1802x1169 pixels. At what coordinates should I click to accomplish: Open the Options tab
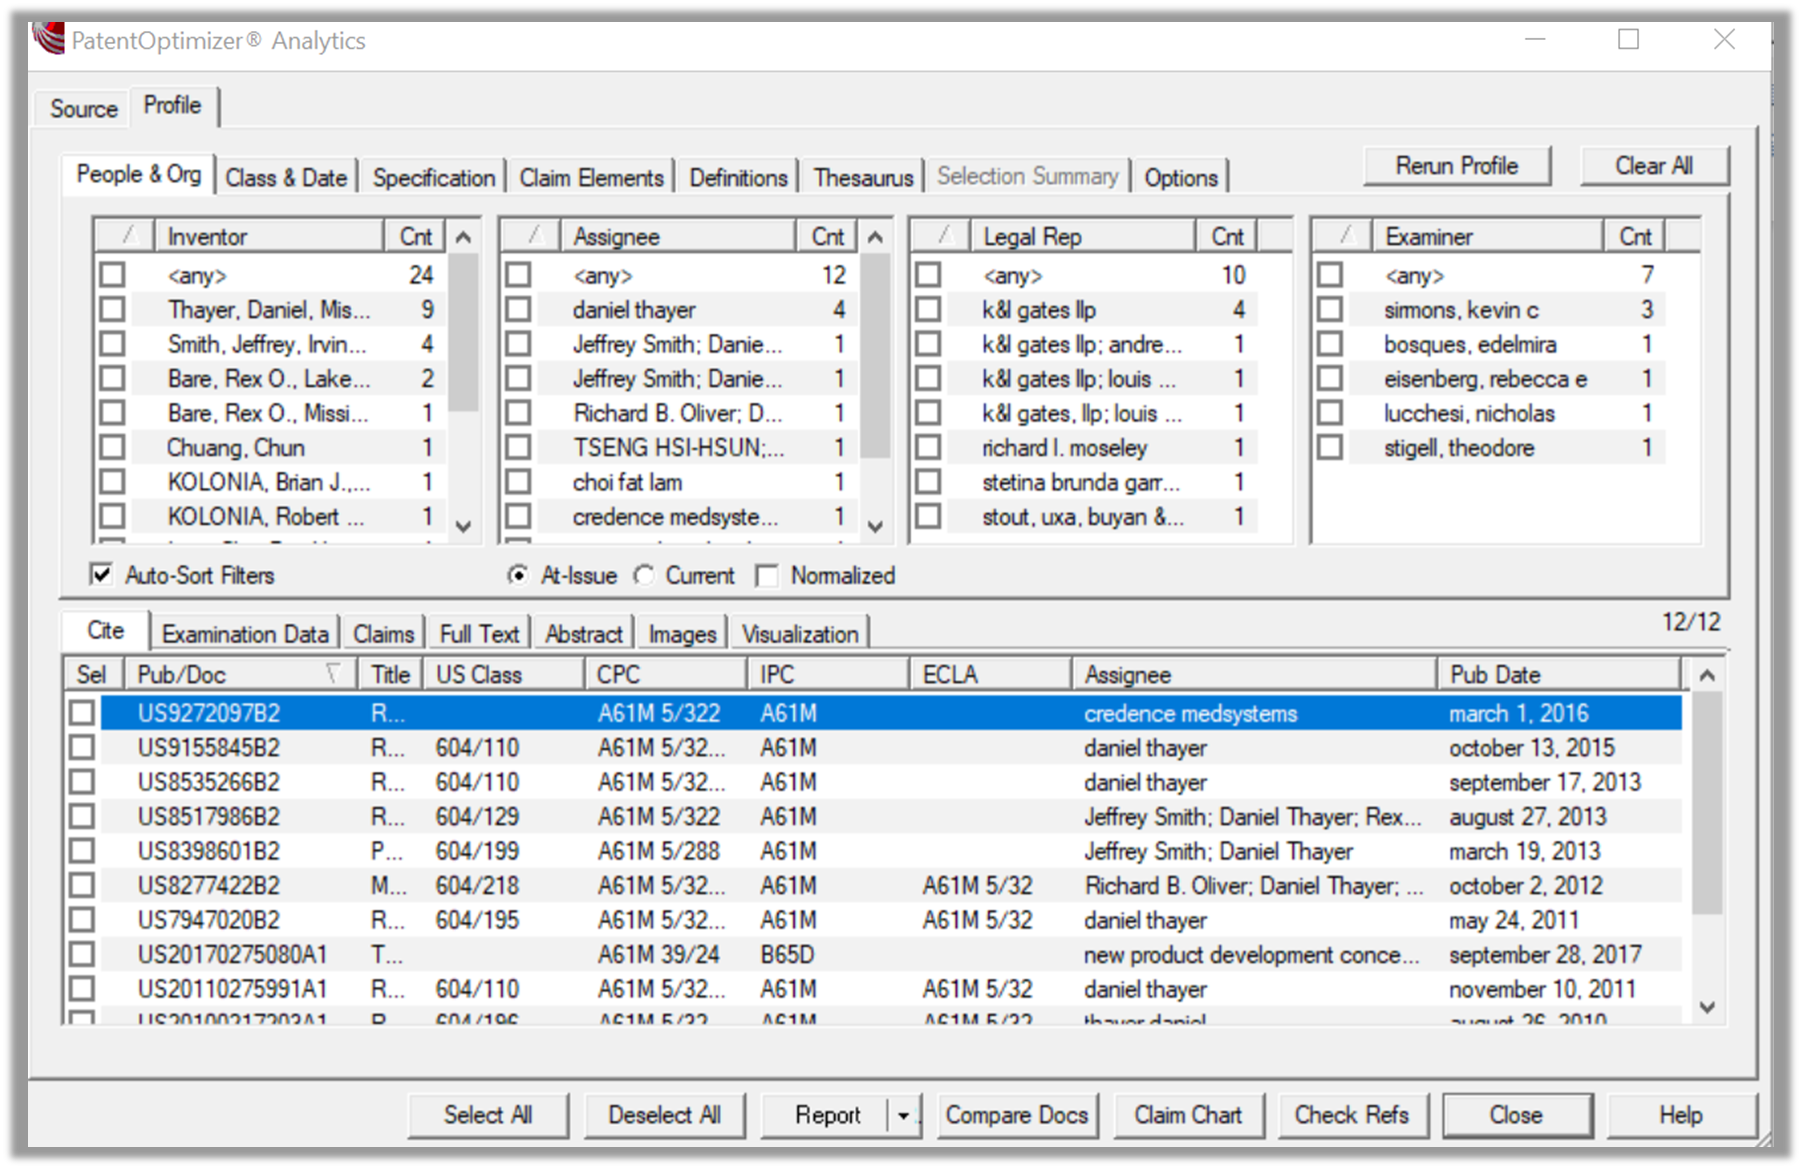click(1181, 178)
